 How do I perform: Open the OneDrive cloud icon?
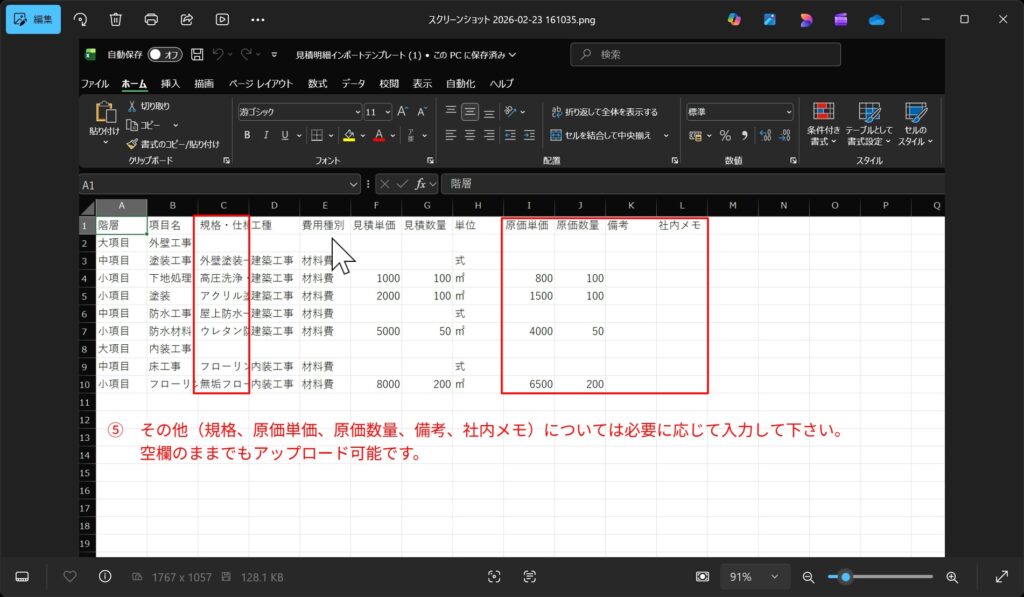click(x=877, y=19)
